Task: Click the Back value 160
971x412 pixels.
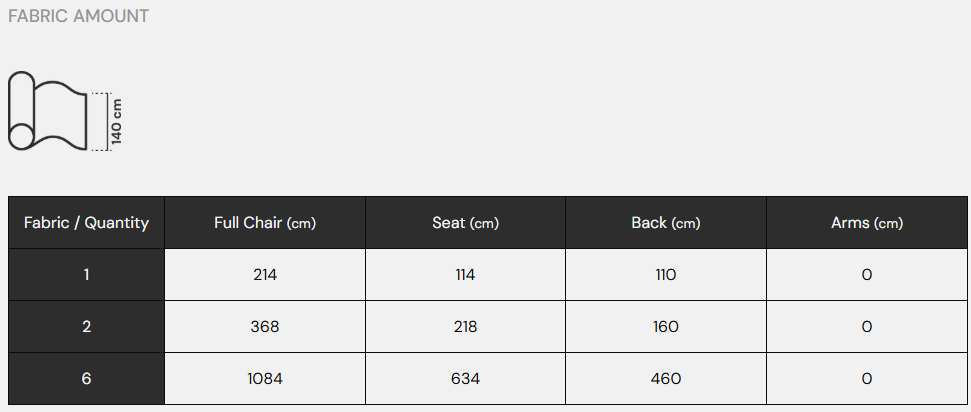Action: click(665, 327)
